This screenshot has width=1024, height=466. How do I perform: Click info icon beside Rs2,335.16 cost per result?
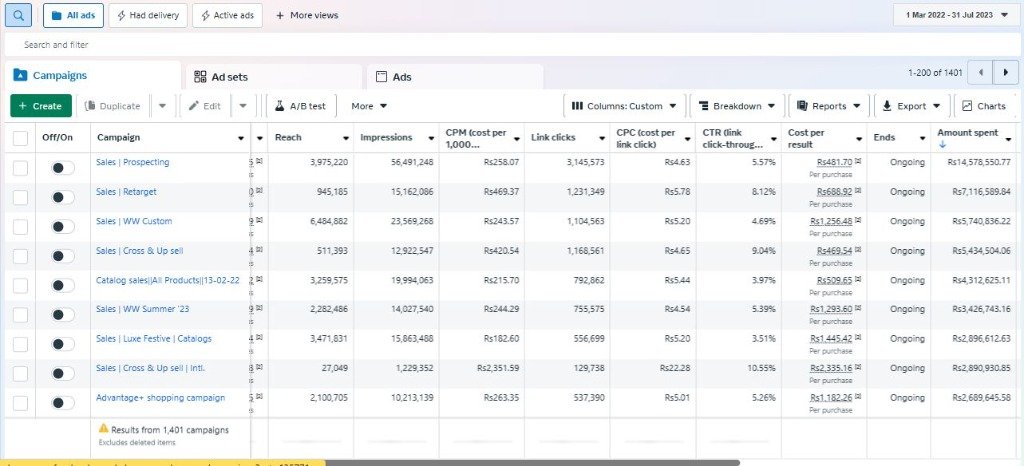[857, 367]
